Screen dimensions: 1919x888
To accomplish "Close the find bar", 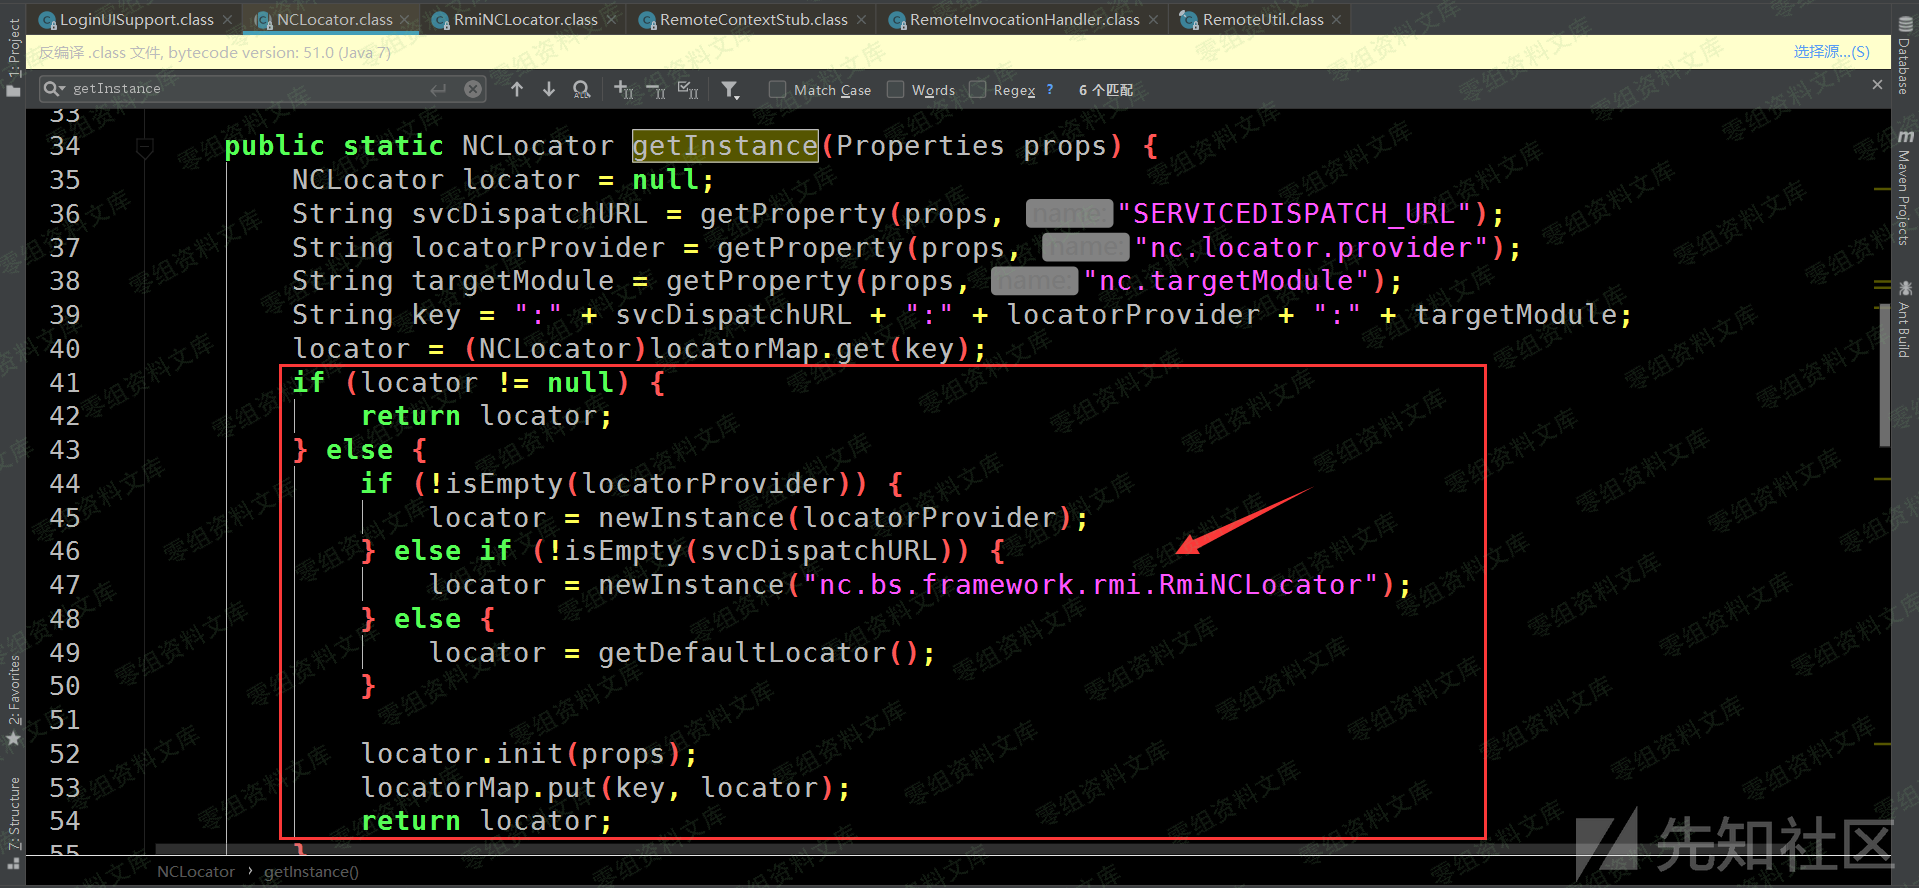I will (1877, 86).
